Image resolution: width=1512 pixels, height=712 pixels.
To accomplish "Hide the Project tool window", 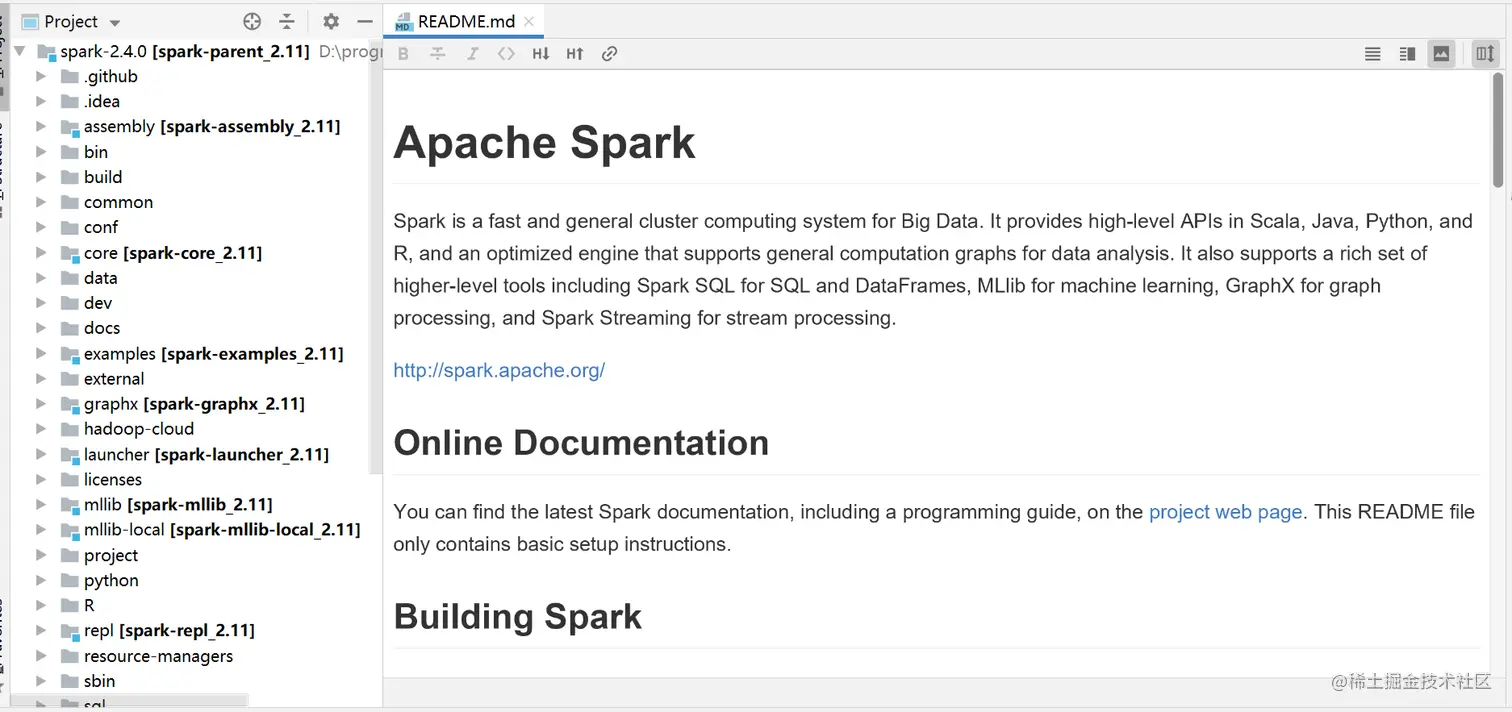I will coord(365,21).
